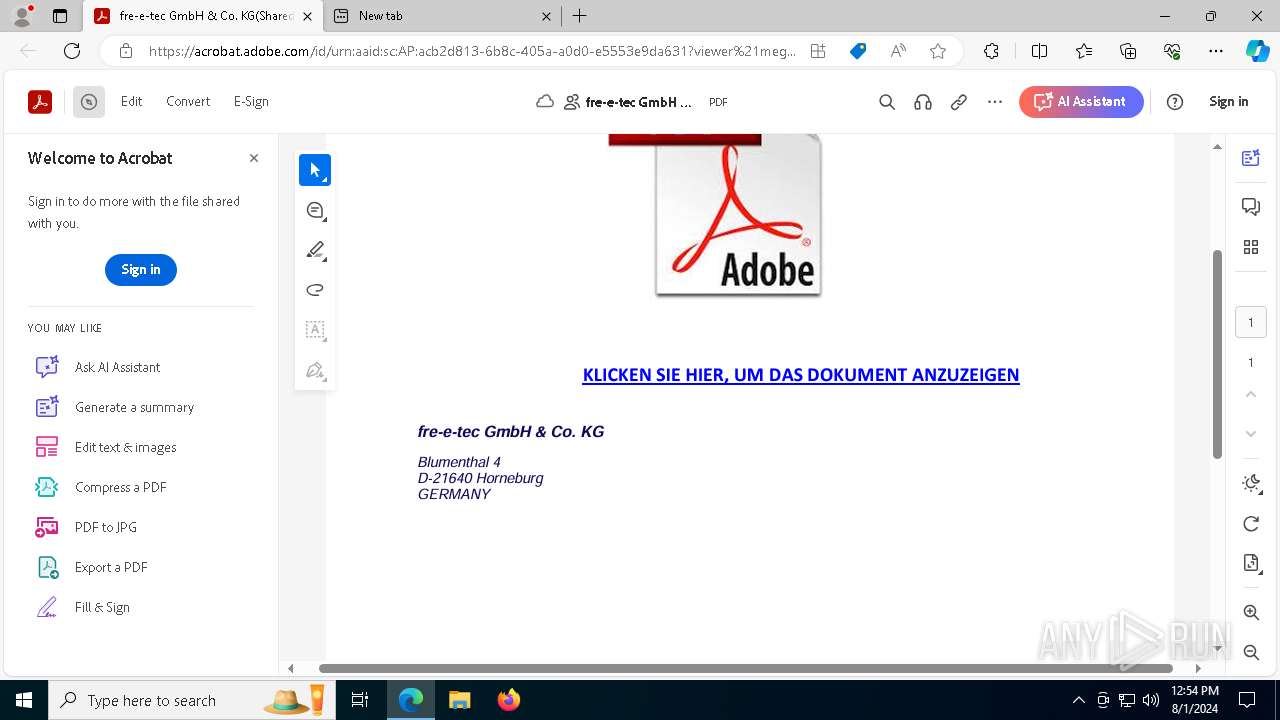1280x720 pixels.
Task: Open the browser profile icon
Action: coord(22,16)
